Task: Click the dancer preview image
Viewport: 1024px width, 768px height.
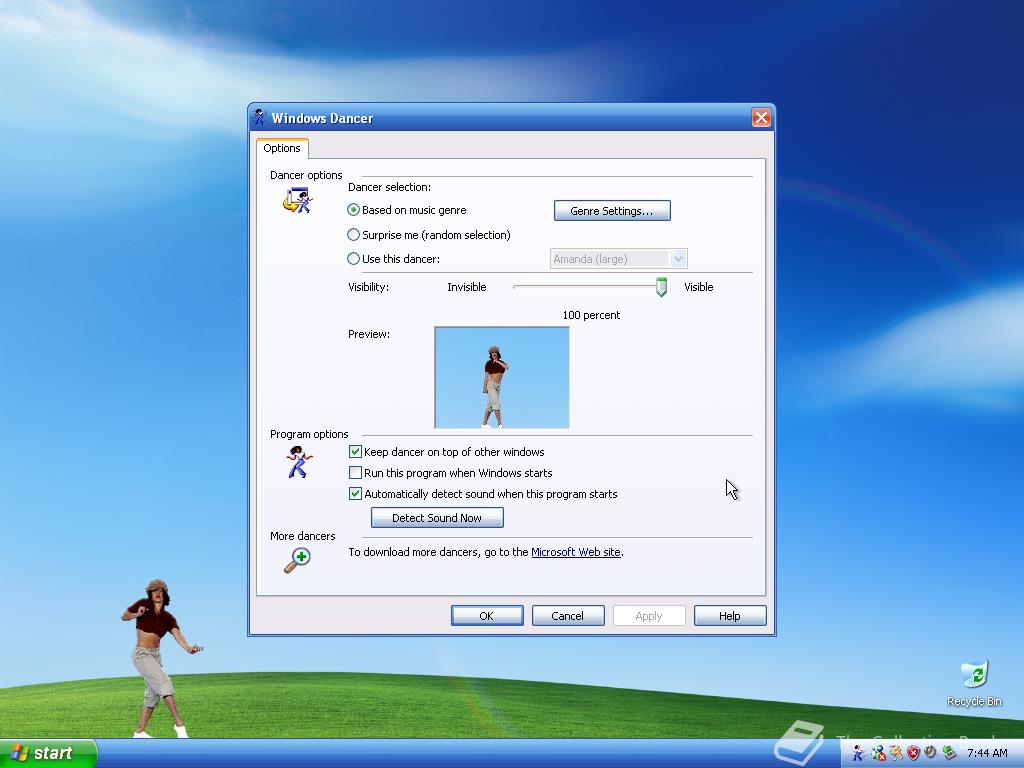Action: click(502, 377)
